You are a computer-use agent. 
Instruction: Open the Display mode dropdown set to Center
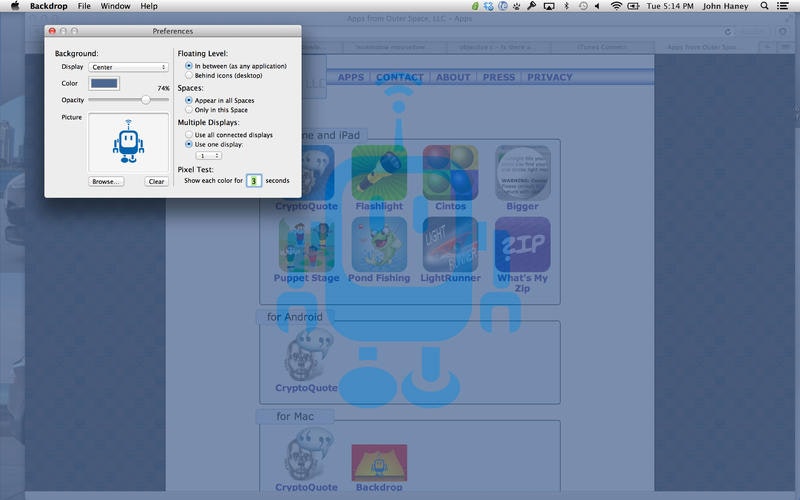pyautogui.click(x=128, y=67)
